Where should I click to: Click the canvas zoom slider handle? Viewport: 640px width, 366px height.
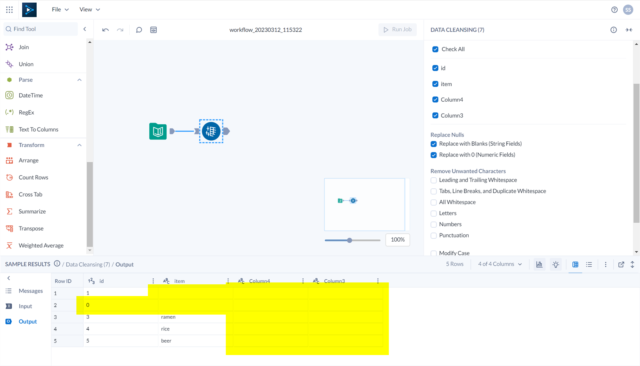pyautogui.click(x=349, y=240)
